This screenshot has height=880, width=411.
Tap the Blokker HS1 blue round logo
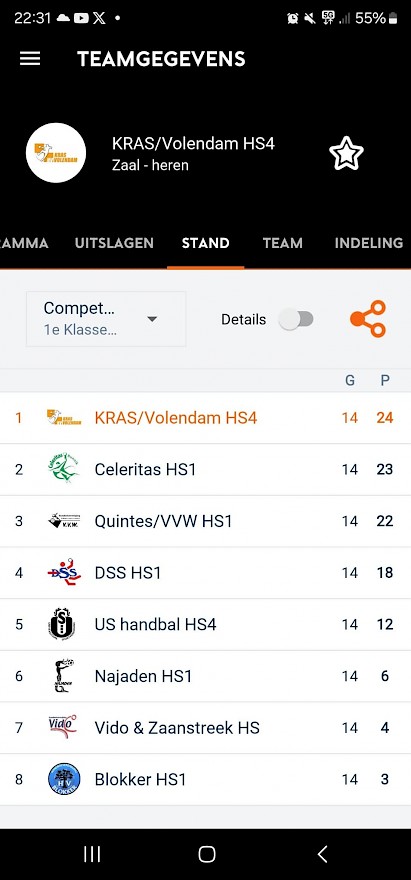[x=63, y=779]
